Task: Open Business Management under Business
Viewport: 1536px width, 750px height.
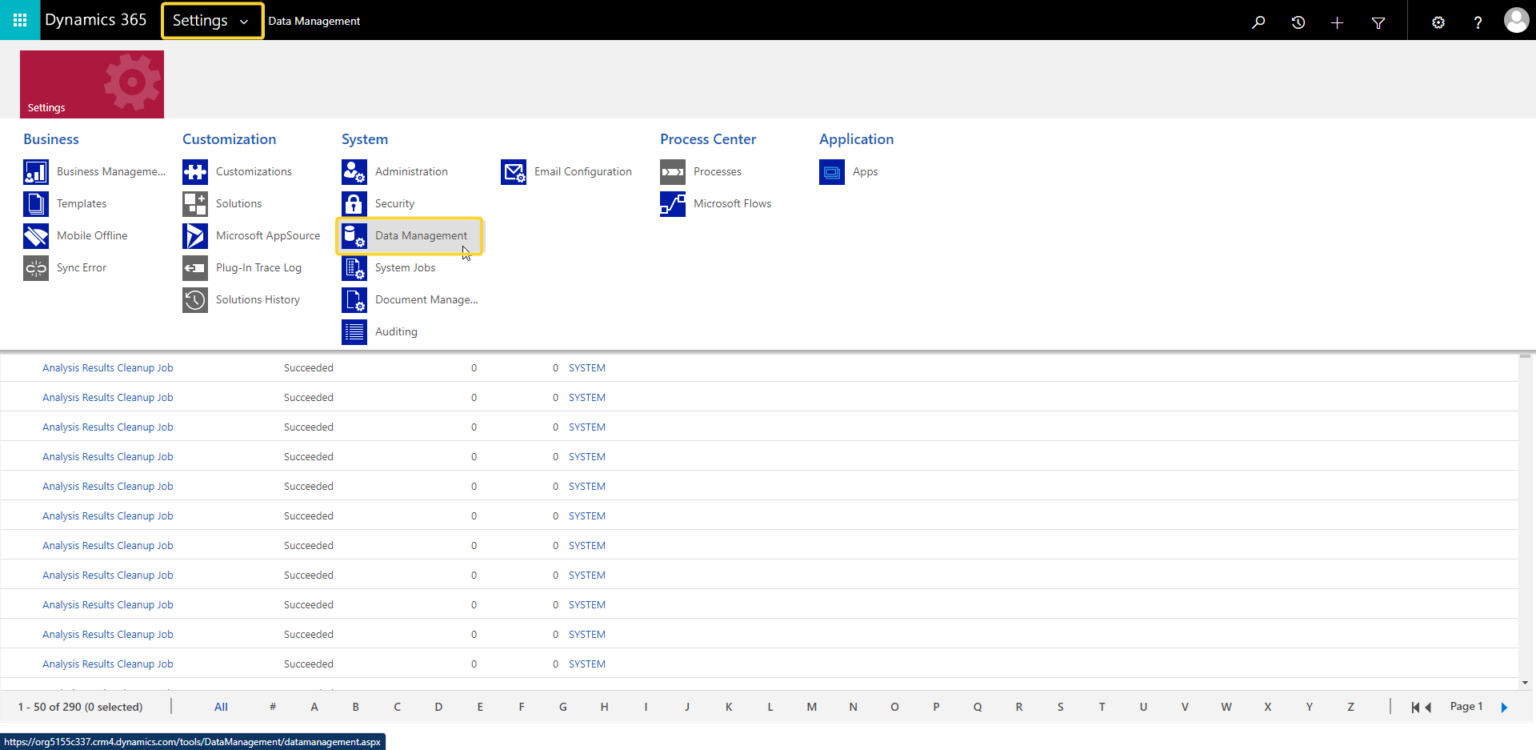Action: tap(111, 171)
